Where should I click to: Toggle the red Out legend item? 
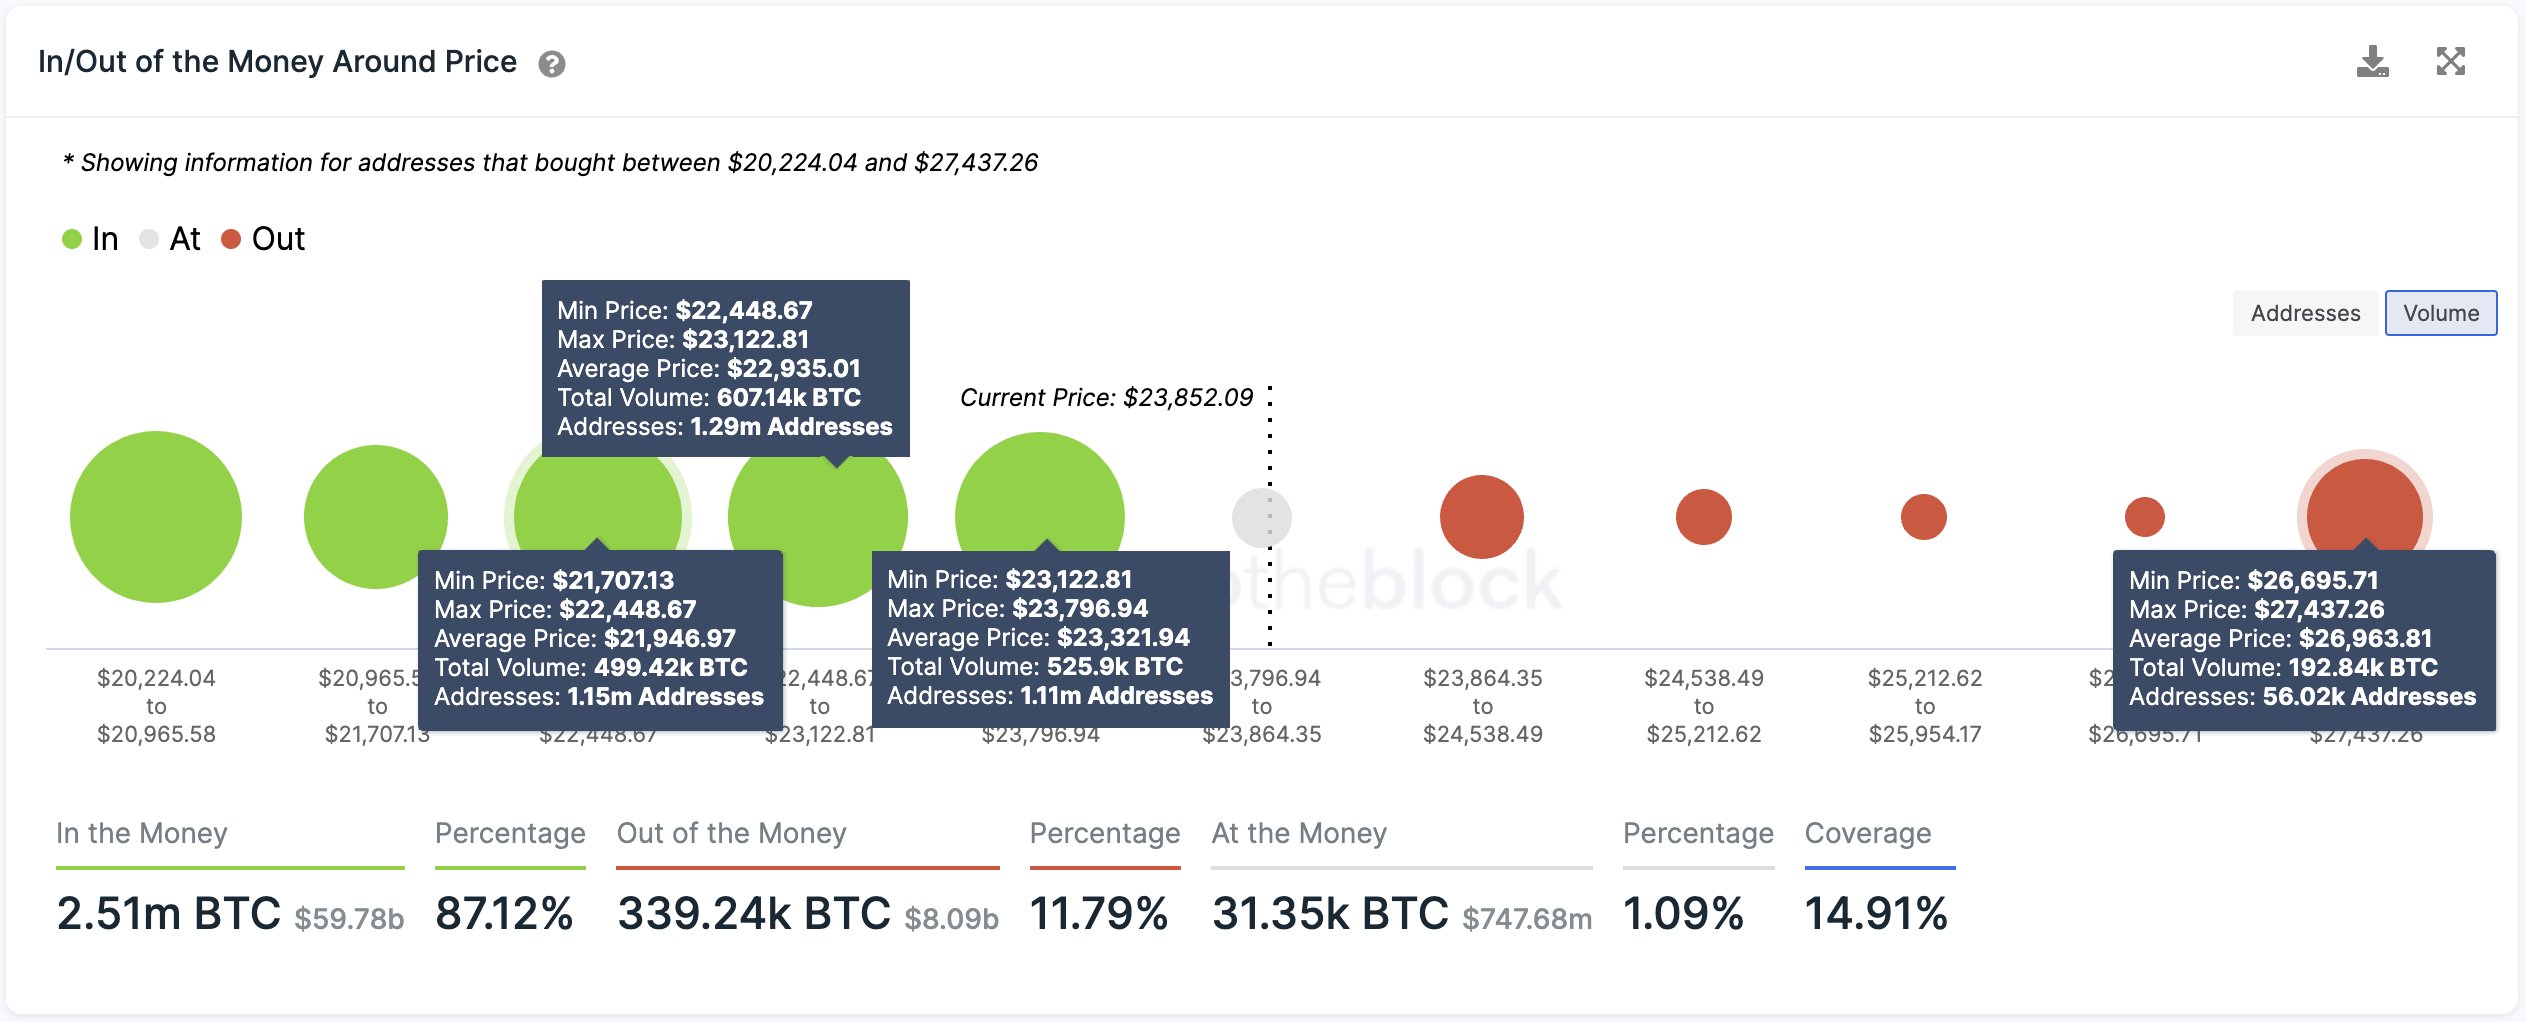263,239
